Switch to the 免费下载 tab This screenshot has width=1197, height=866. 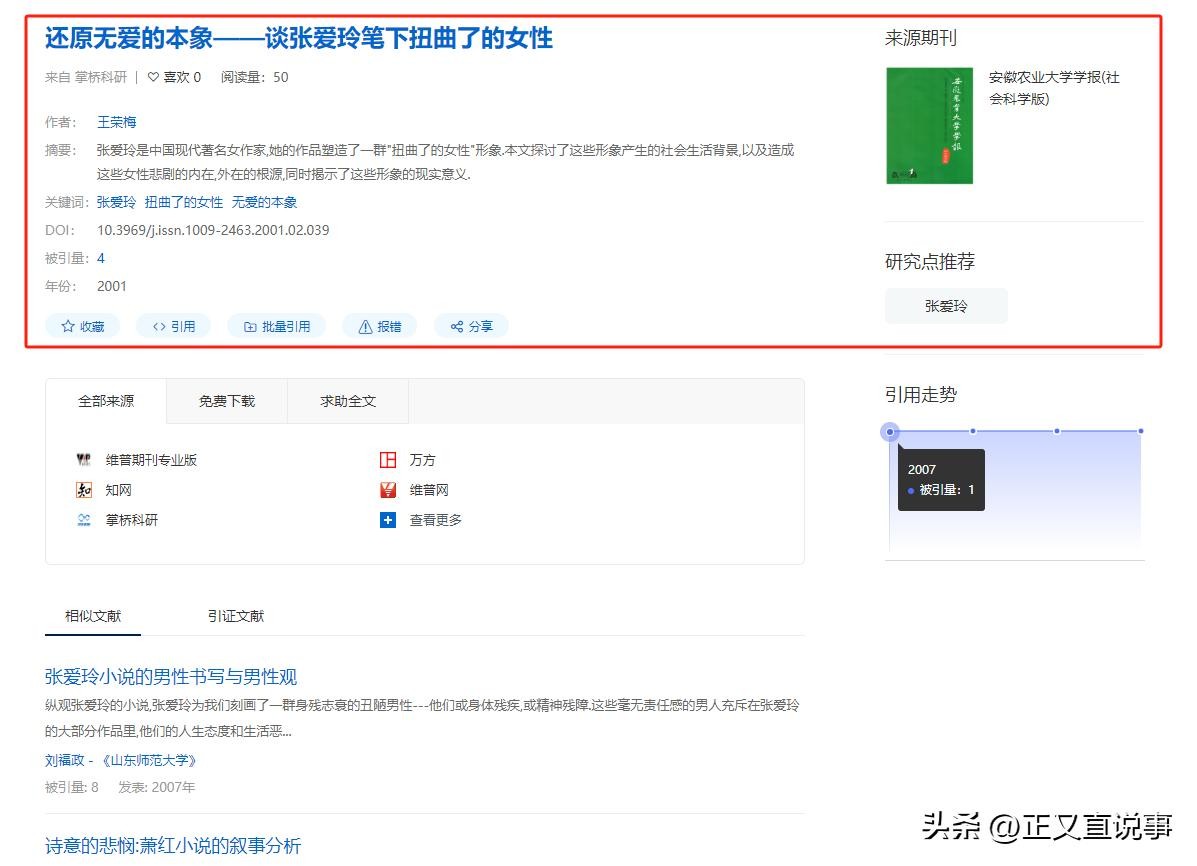tap(227, 401)
